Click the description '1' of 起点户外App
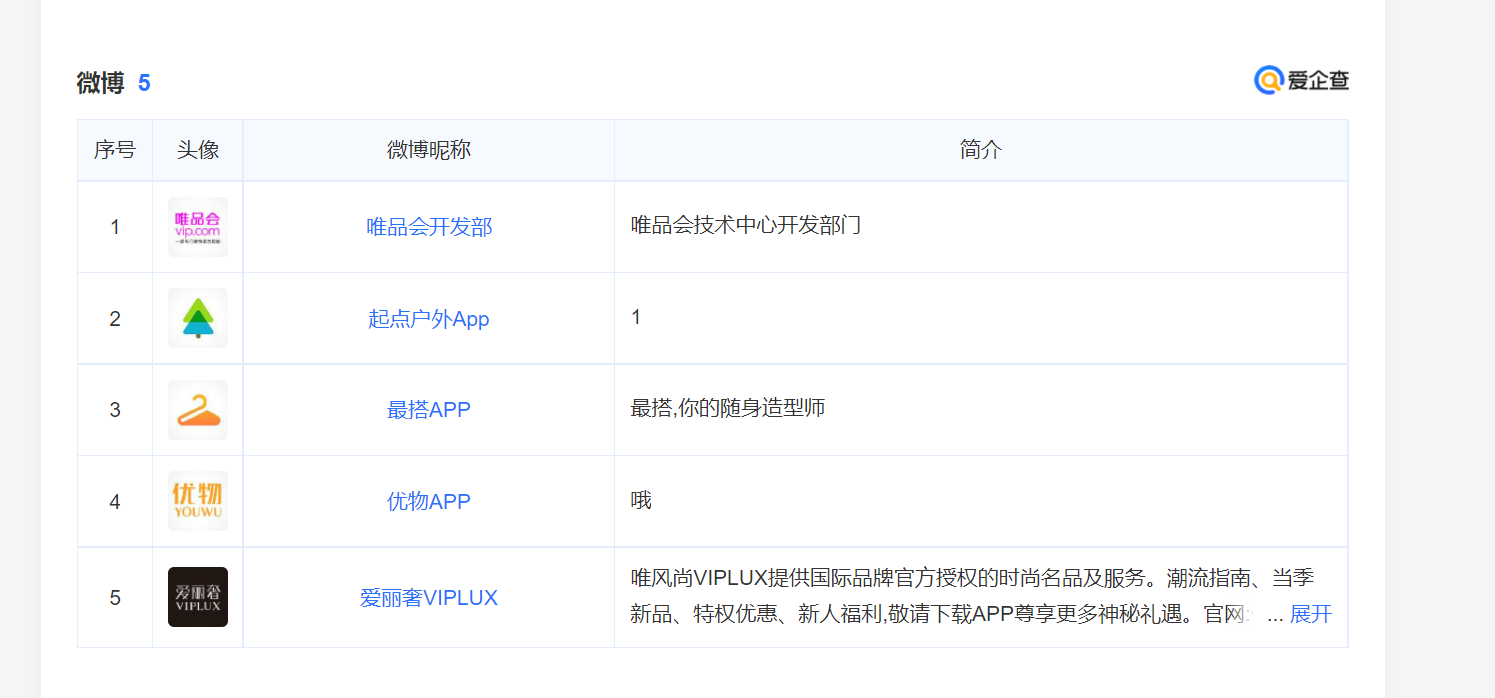The image size is (1495, 698). [x=636, y=317]
